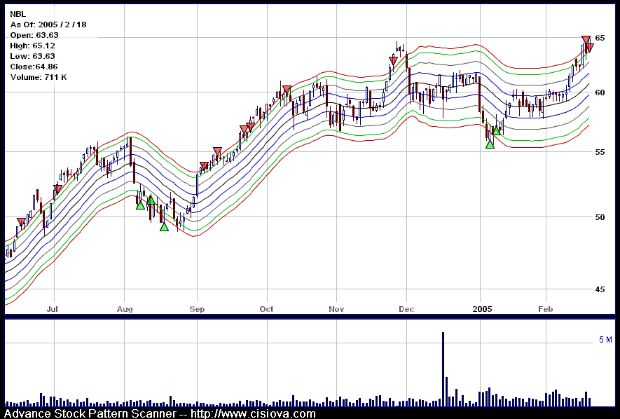Click the '5 M' volume axis label

click(605, 340)
